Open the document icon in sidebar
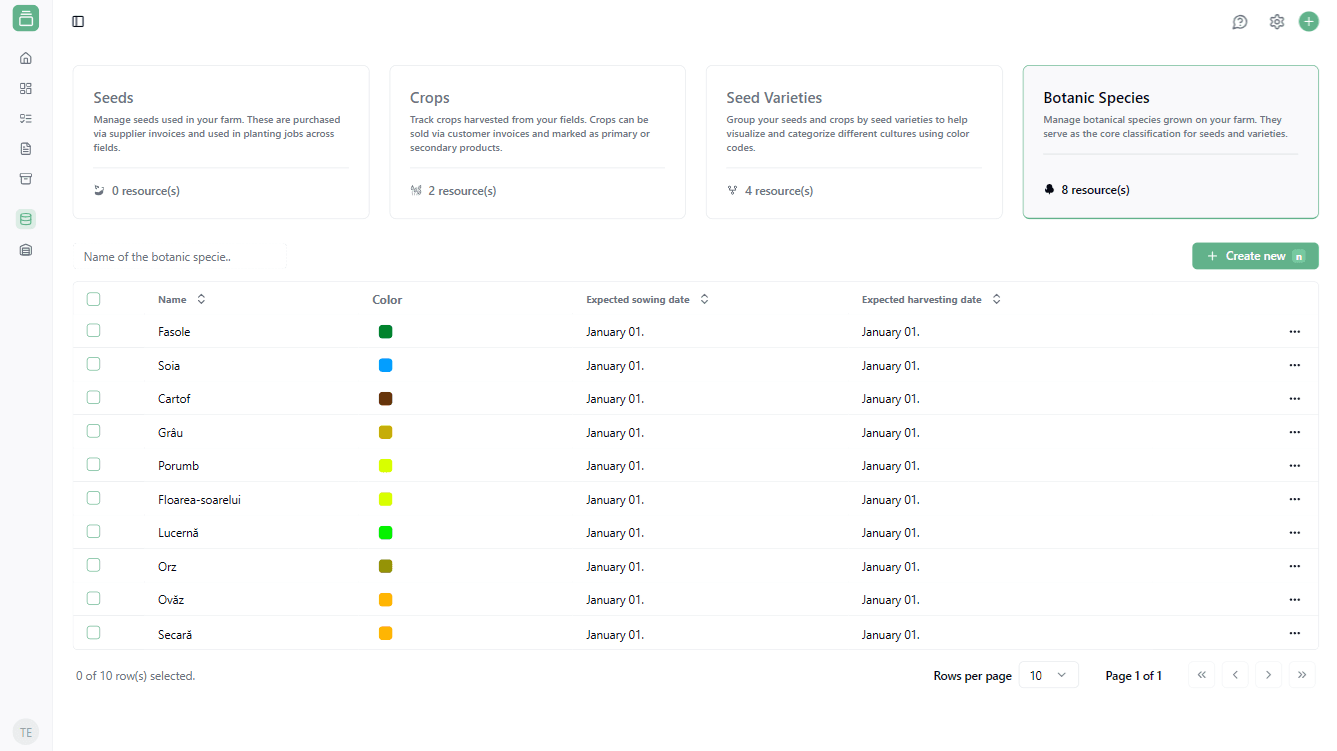 26,149
